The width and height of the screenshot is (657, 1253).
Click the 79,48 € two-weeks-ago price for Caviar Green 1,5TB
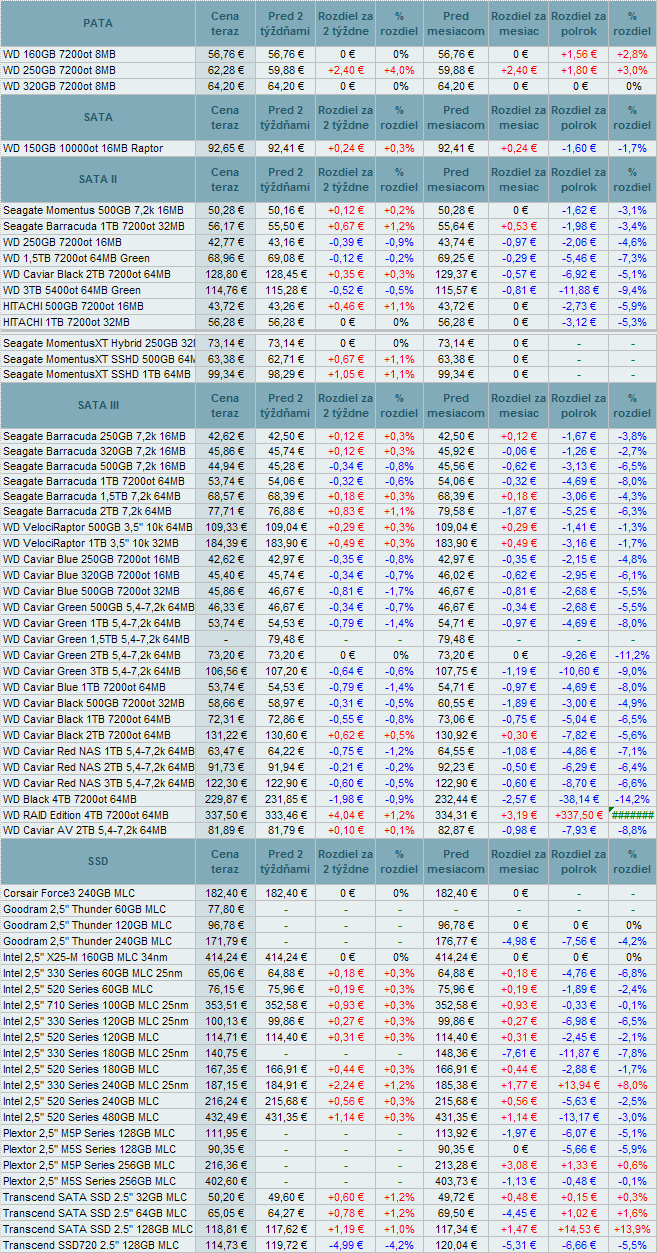coord(286,638)
